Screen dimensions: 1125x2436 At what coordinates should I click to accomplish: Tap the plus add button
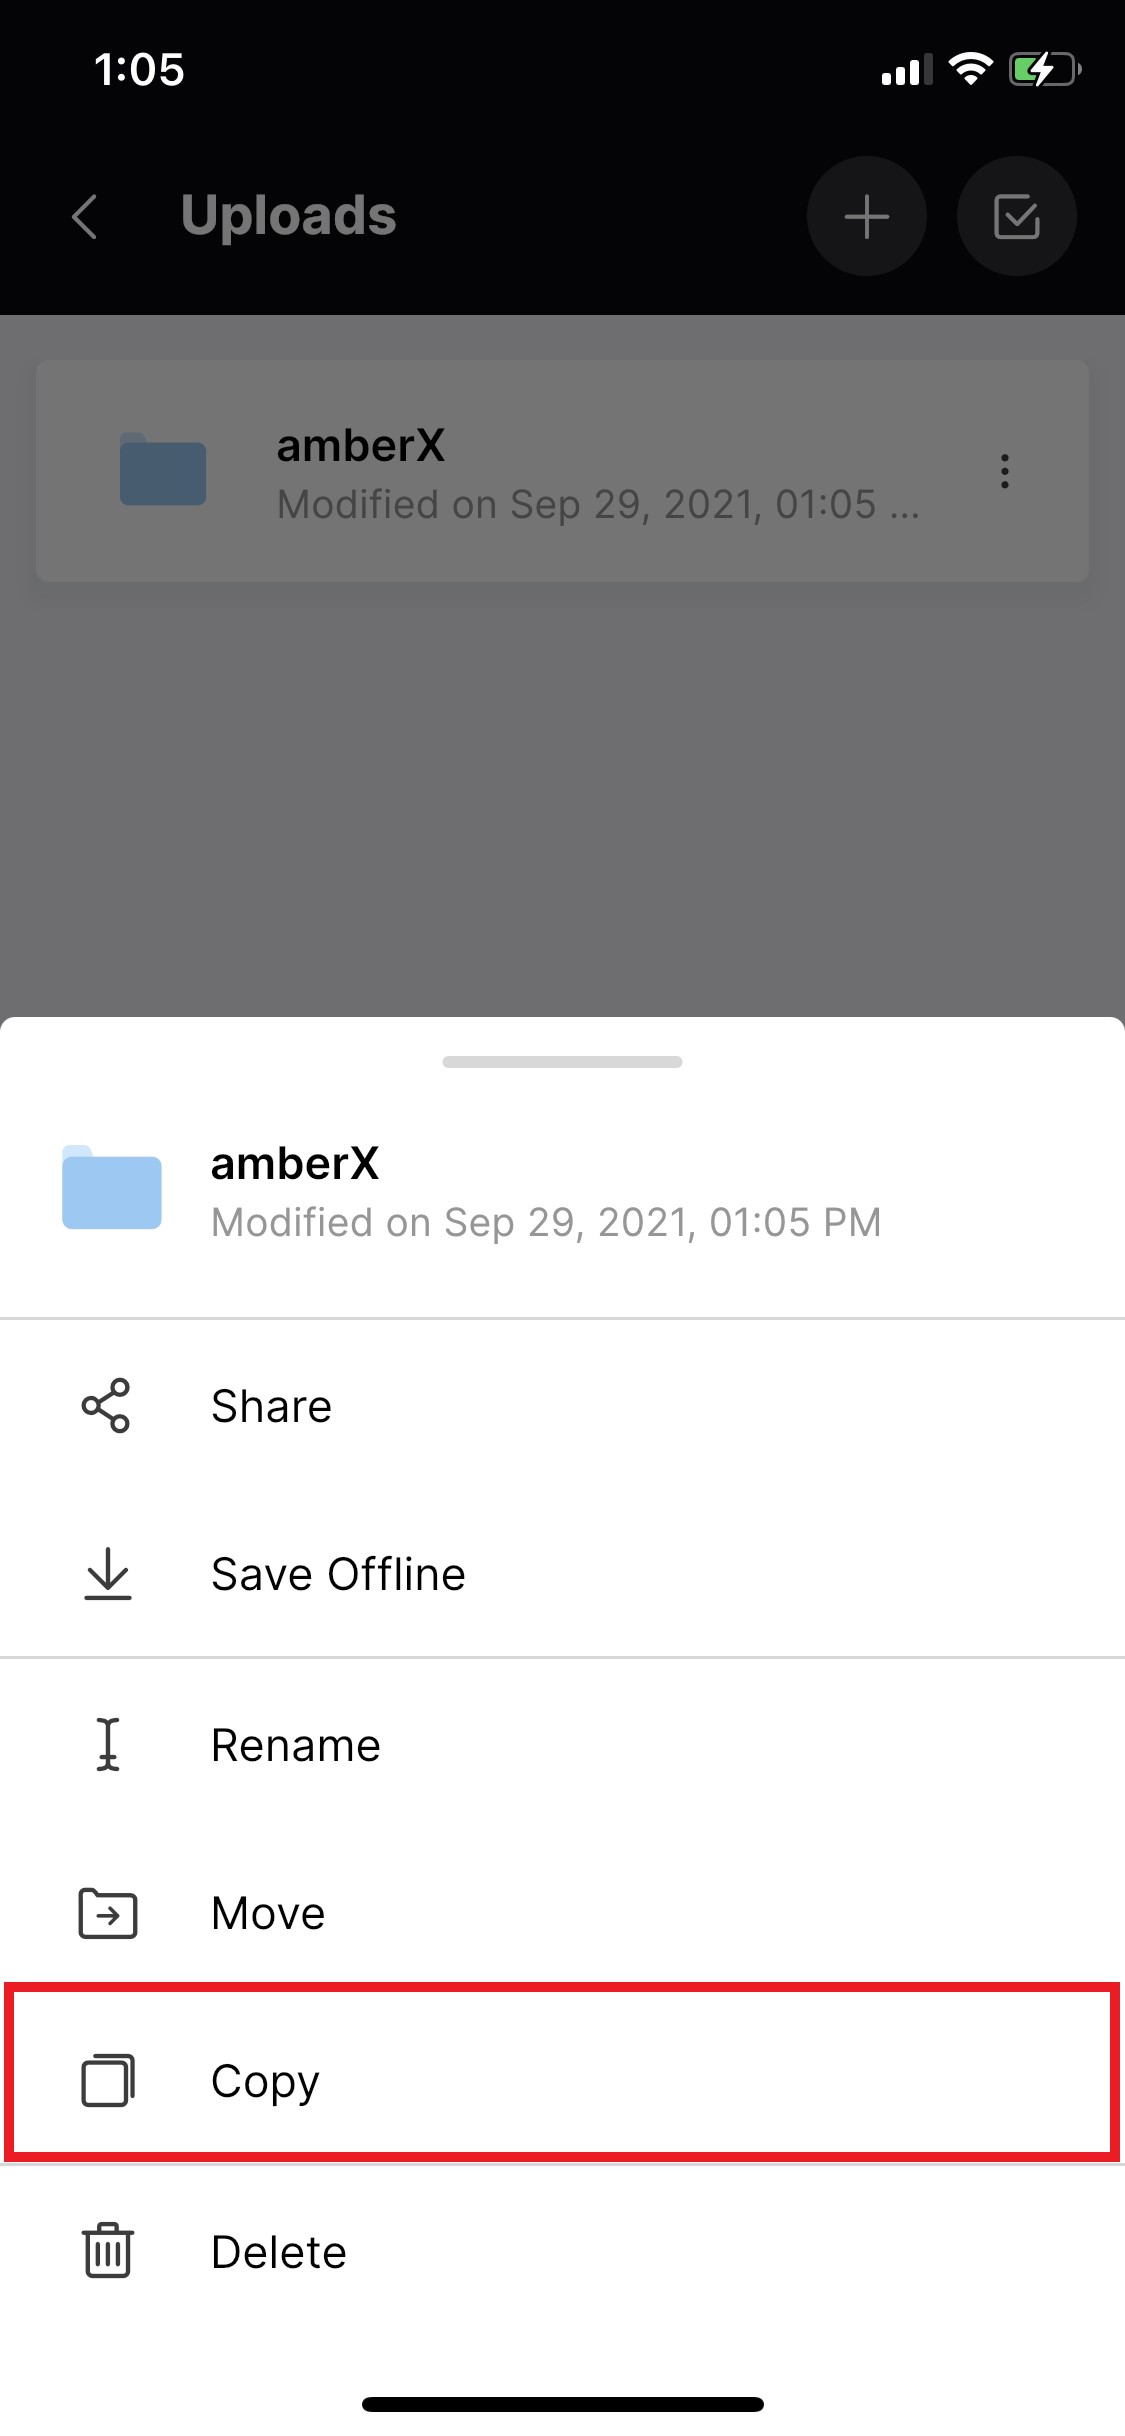867,216
